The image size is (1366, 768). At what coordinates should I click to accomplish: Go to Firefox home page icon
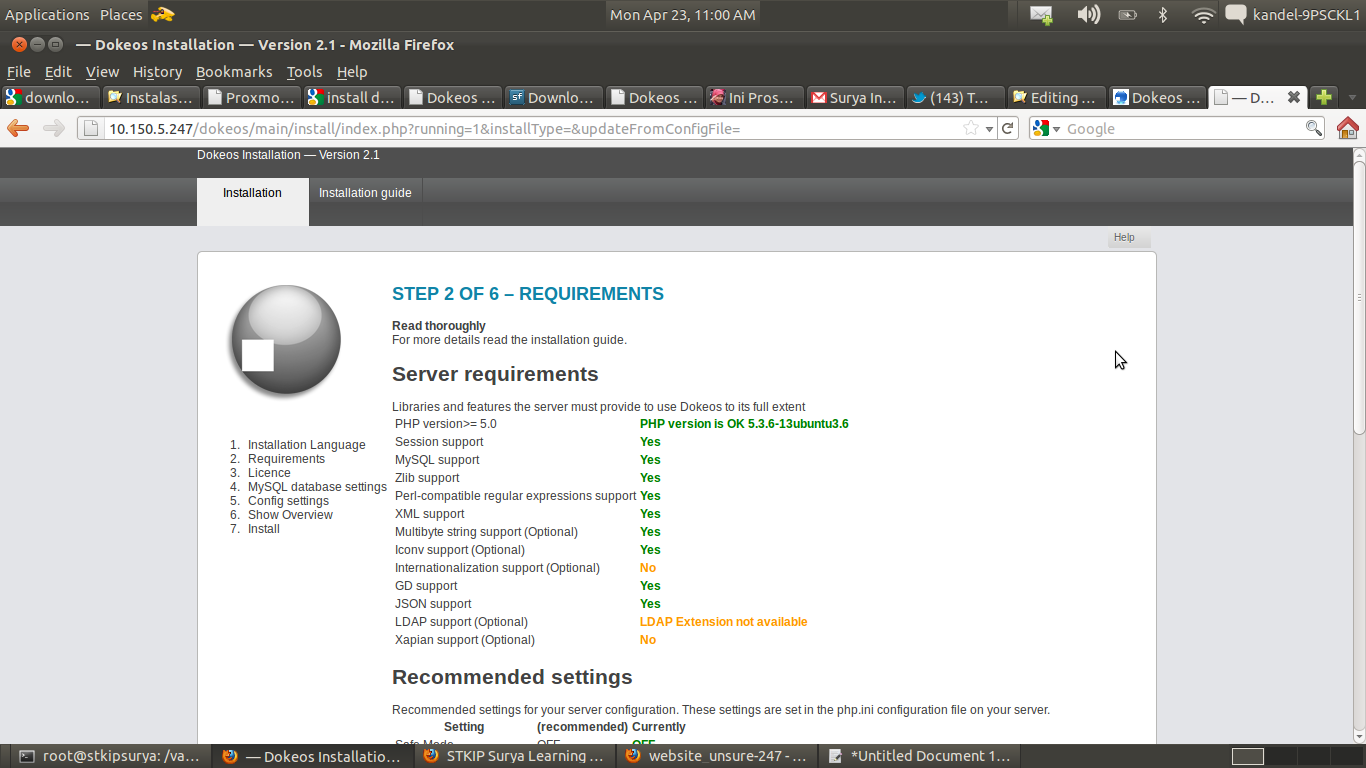coord(1347,128)
